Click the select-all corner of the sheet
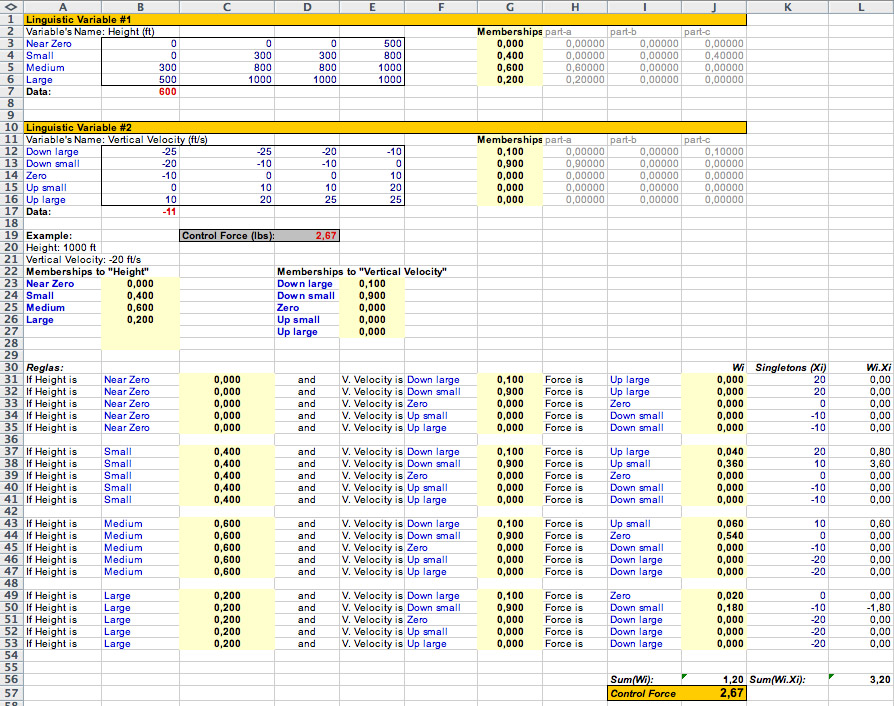 [x=11, y=7]
